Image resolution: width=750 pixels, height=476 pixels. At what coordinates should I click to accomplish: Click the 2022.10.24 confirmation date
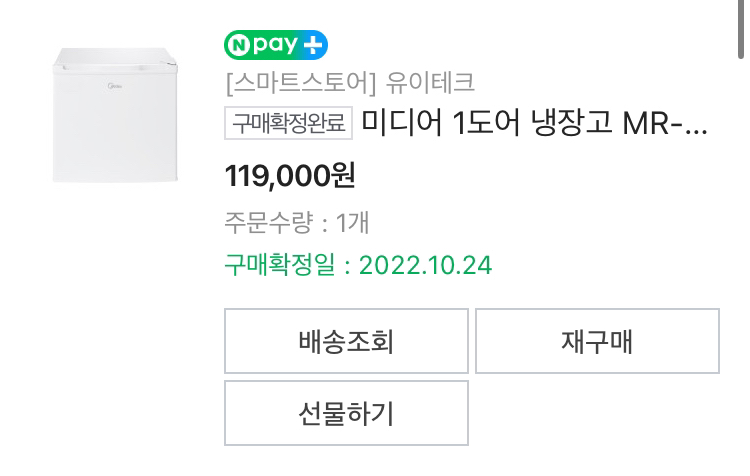[425, 266]
